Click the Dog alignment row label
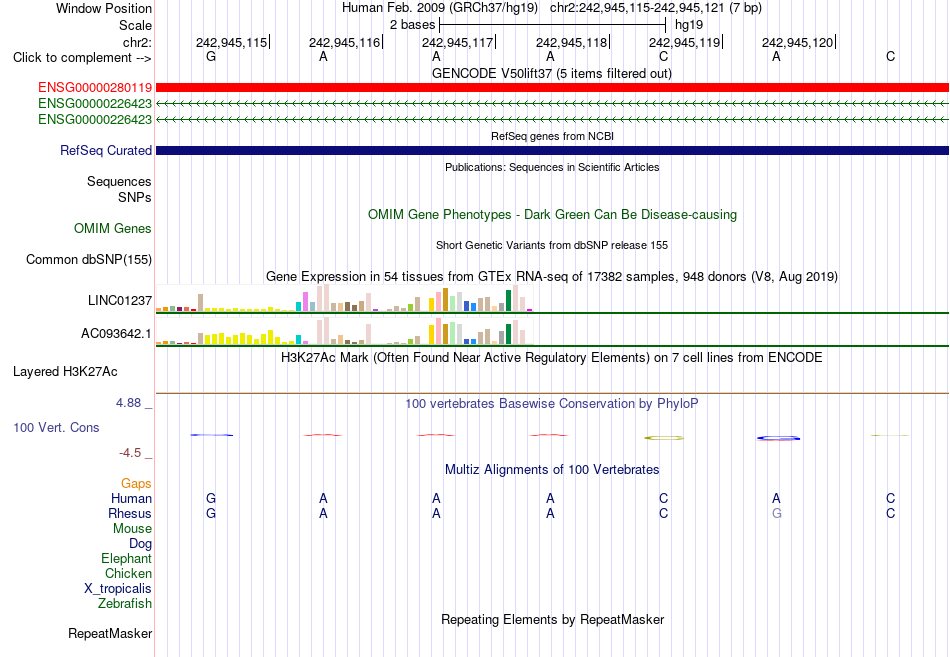 pyautogui.click(x=141, y=544)
